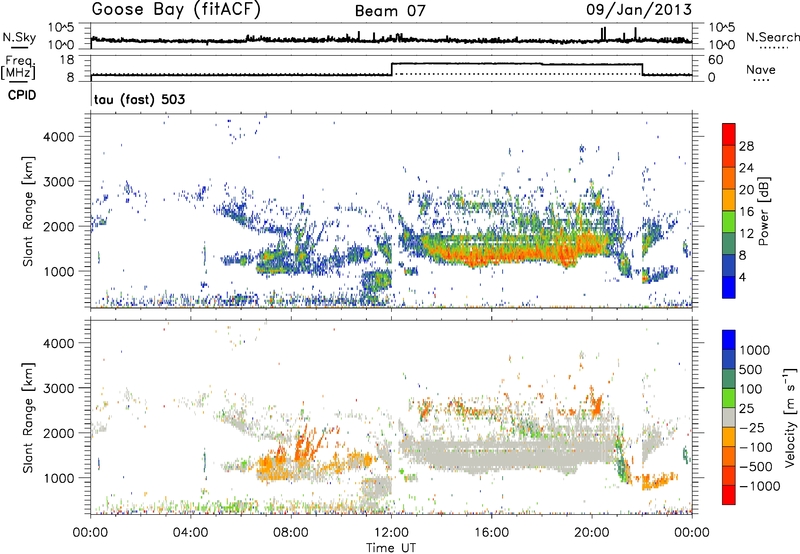The image size is (800, 554).
Task: Click the lowest blue swatch on the power colorbar
Action: point(729,287)
